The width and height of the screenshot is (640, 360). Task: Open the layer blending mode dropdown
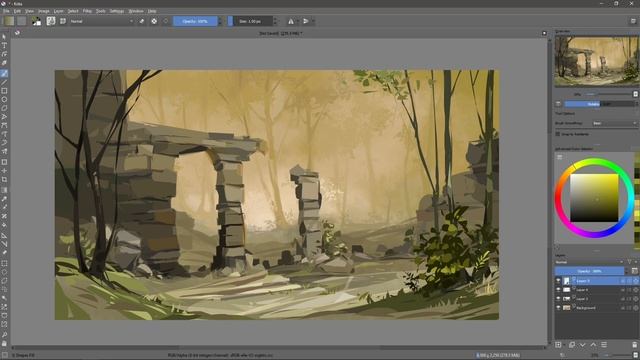(589, 262)
